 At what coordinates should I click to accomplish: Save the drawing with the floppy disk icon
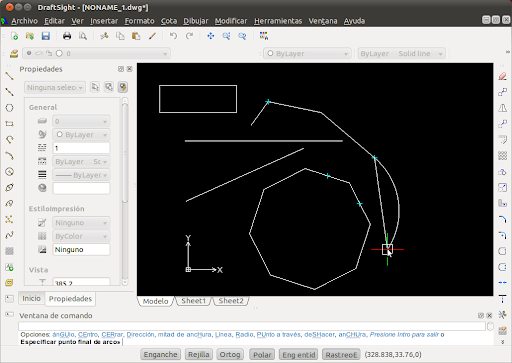tap(46, 36)
